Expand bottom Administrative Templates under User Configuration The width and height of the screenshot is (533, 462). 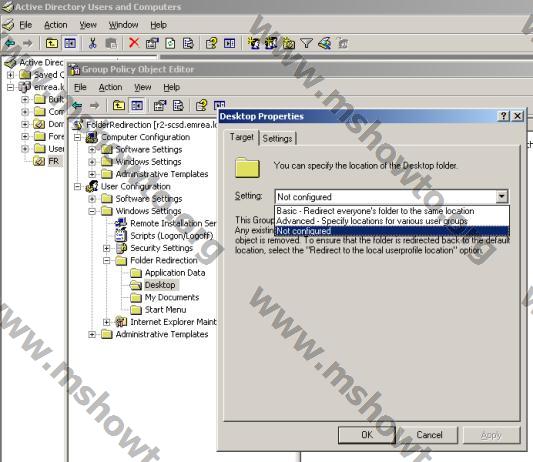pos(92,335)
